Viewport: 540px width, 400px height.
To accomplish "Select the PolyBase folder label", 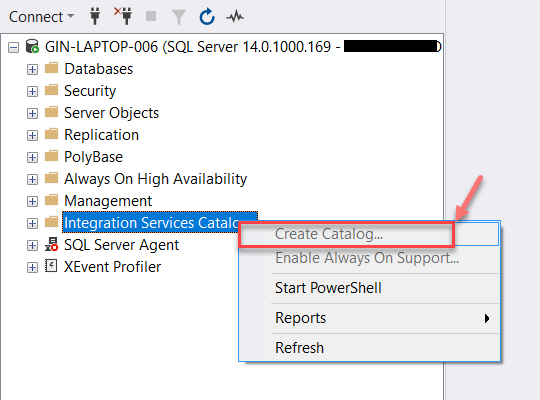I will pyautogui.click(x=93, y=157).
